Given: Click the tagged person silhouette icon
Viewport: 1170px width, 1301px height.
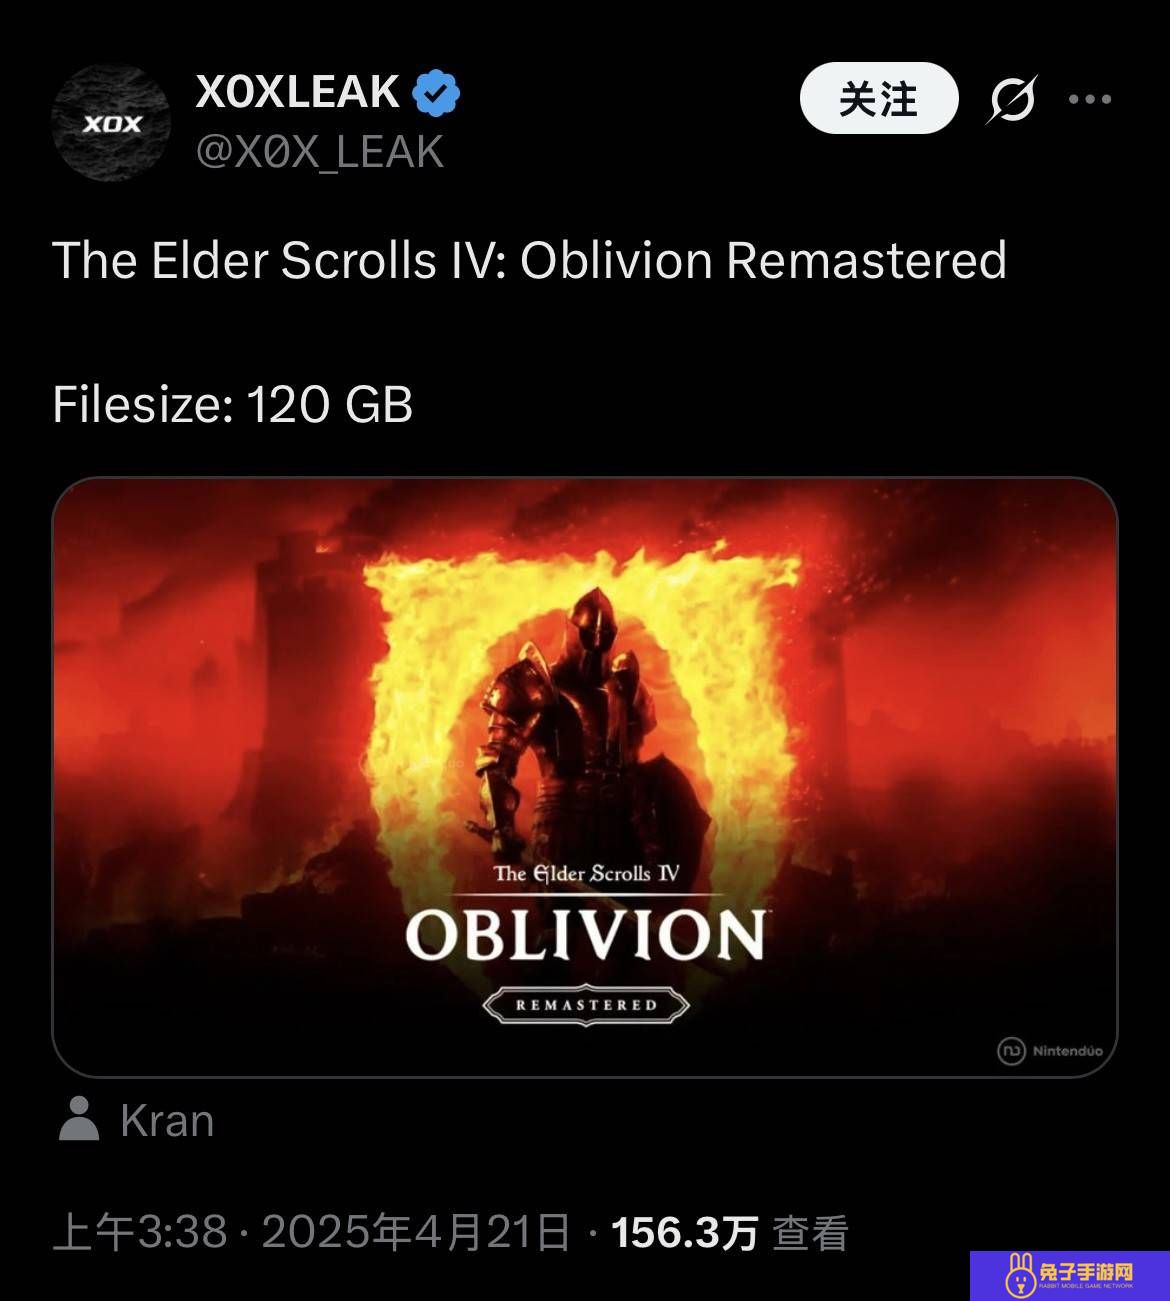Looking at the screenshot, I should click(79, 1119).
